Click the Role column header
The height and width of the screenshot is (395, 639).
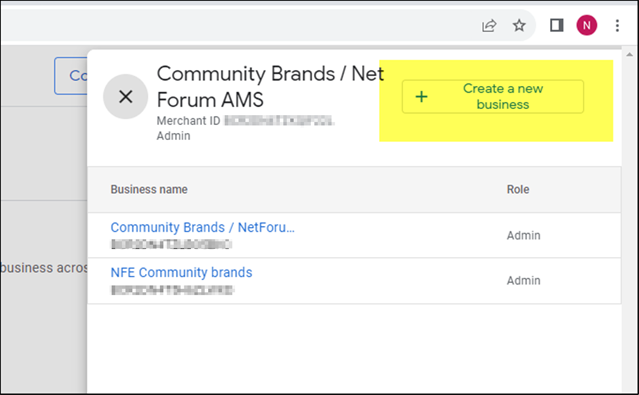[518, 190]
